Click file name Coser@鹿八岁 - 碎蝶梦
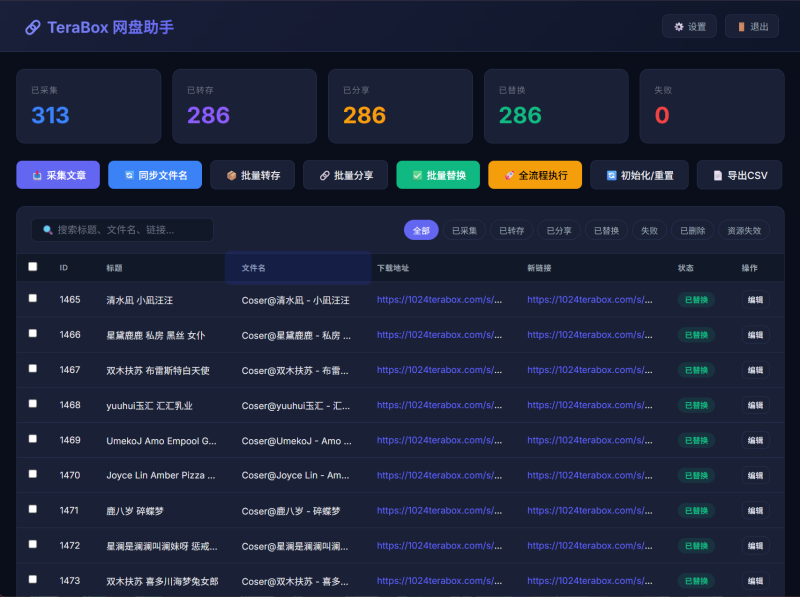Viewport: 800px width, 597px height. (x=291, y=511)
